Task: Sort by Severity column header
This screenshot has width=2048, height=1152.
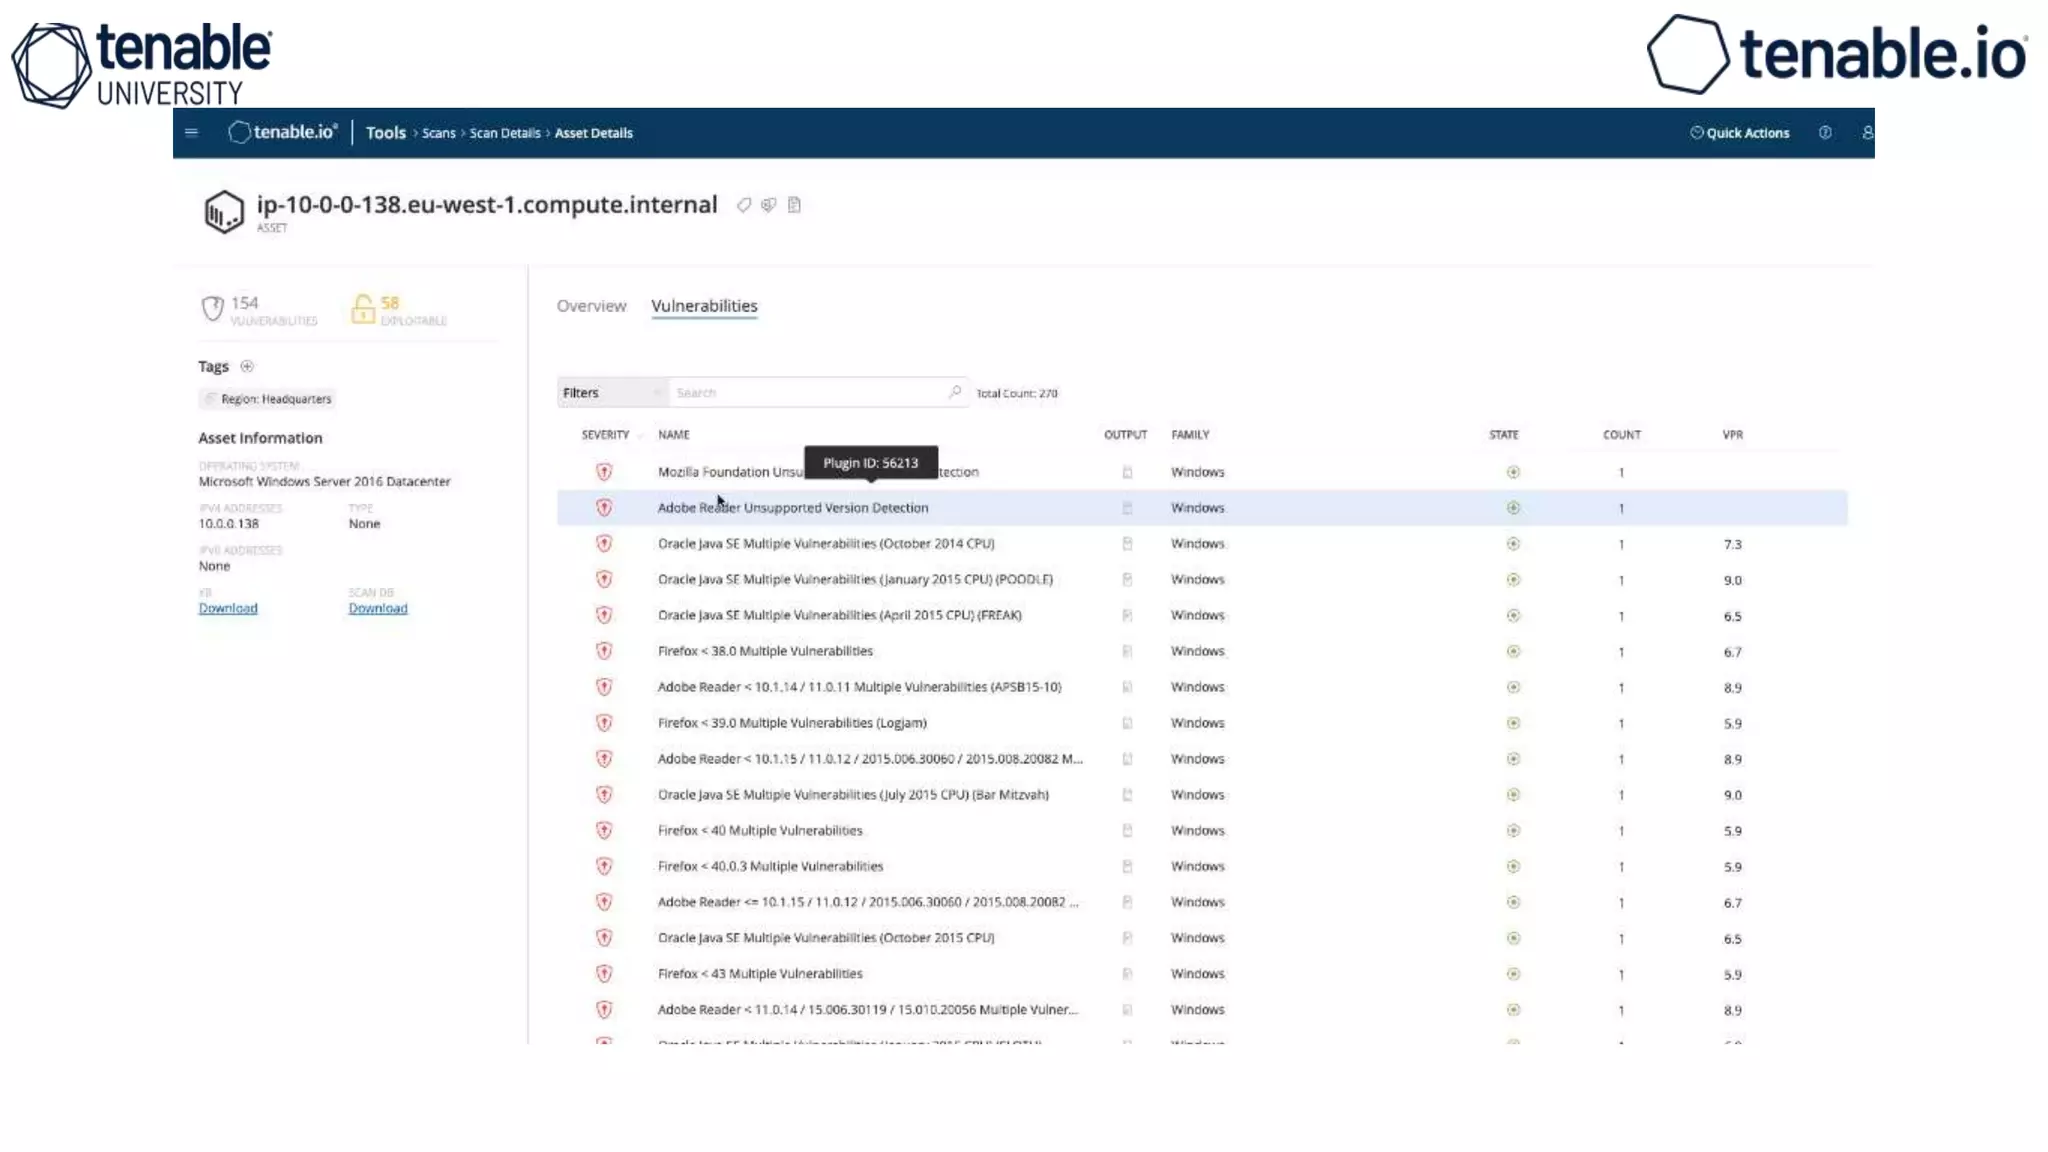Action: pos(605,435)
